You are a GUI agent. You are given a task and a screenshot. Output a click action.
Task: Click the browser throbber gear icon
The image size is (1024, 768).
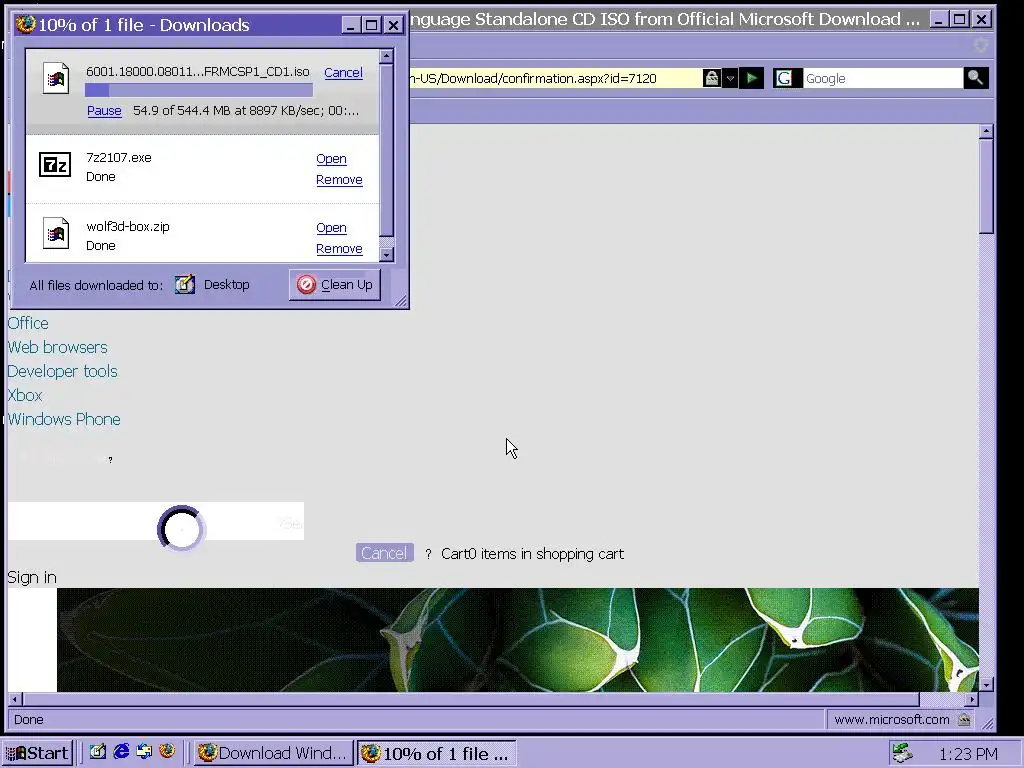[980, 45]
